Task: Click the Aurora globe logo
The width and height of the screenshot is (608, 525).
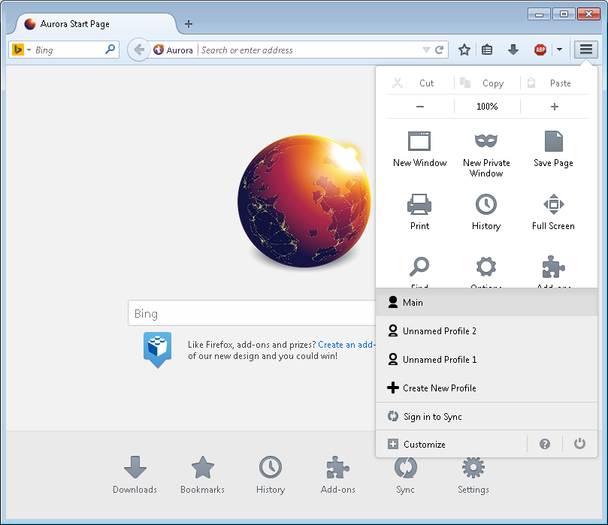Action: tap(304, 201)
